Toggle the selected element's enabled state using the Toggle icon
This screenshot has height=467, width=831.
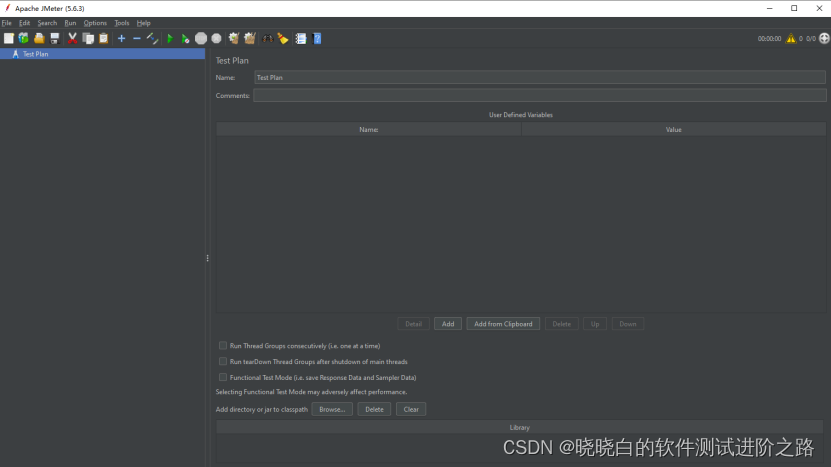(x=153, y=38)
